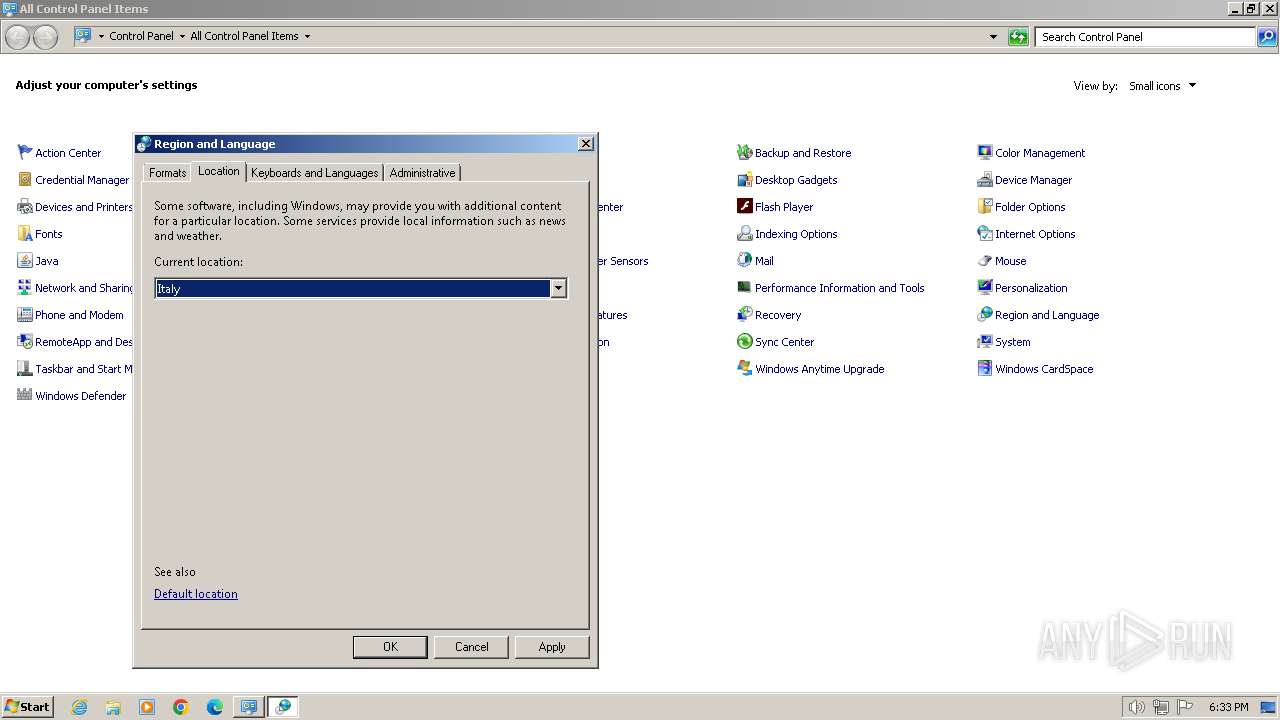This screenshot has height=720, width=1280.
Task: Open the Windows Defender icon
Action: click(25, 395)
